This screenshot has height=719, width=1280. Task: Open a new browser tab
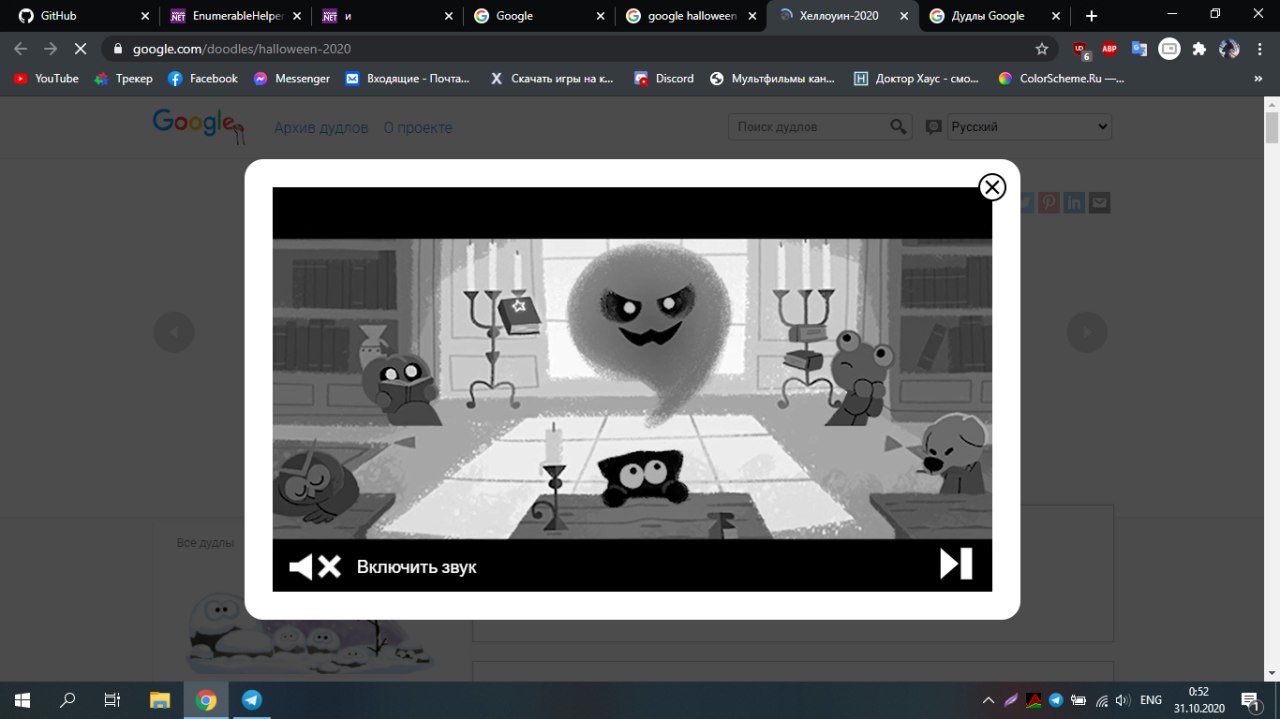pos(1091,16)
